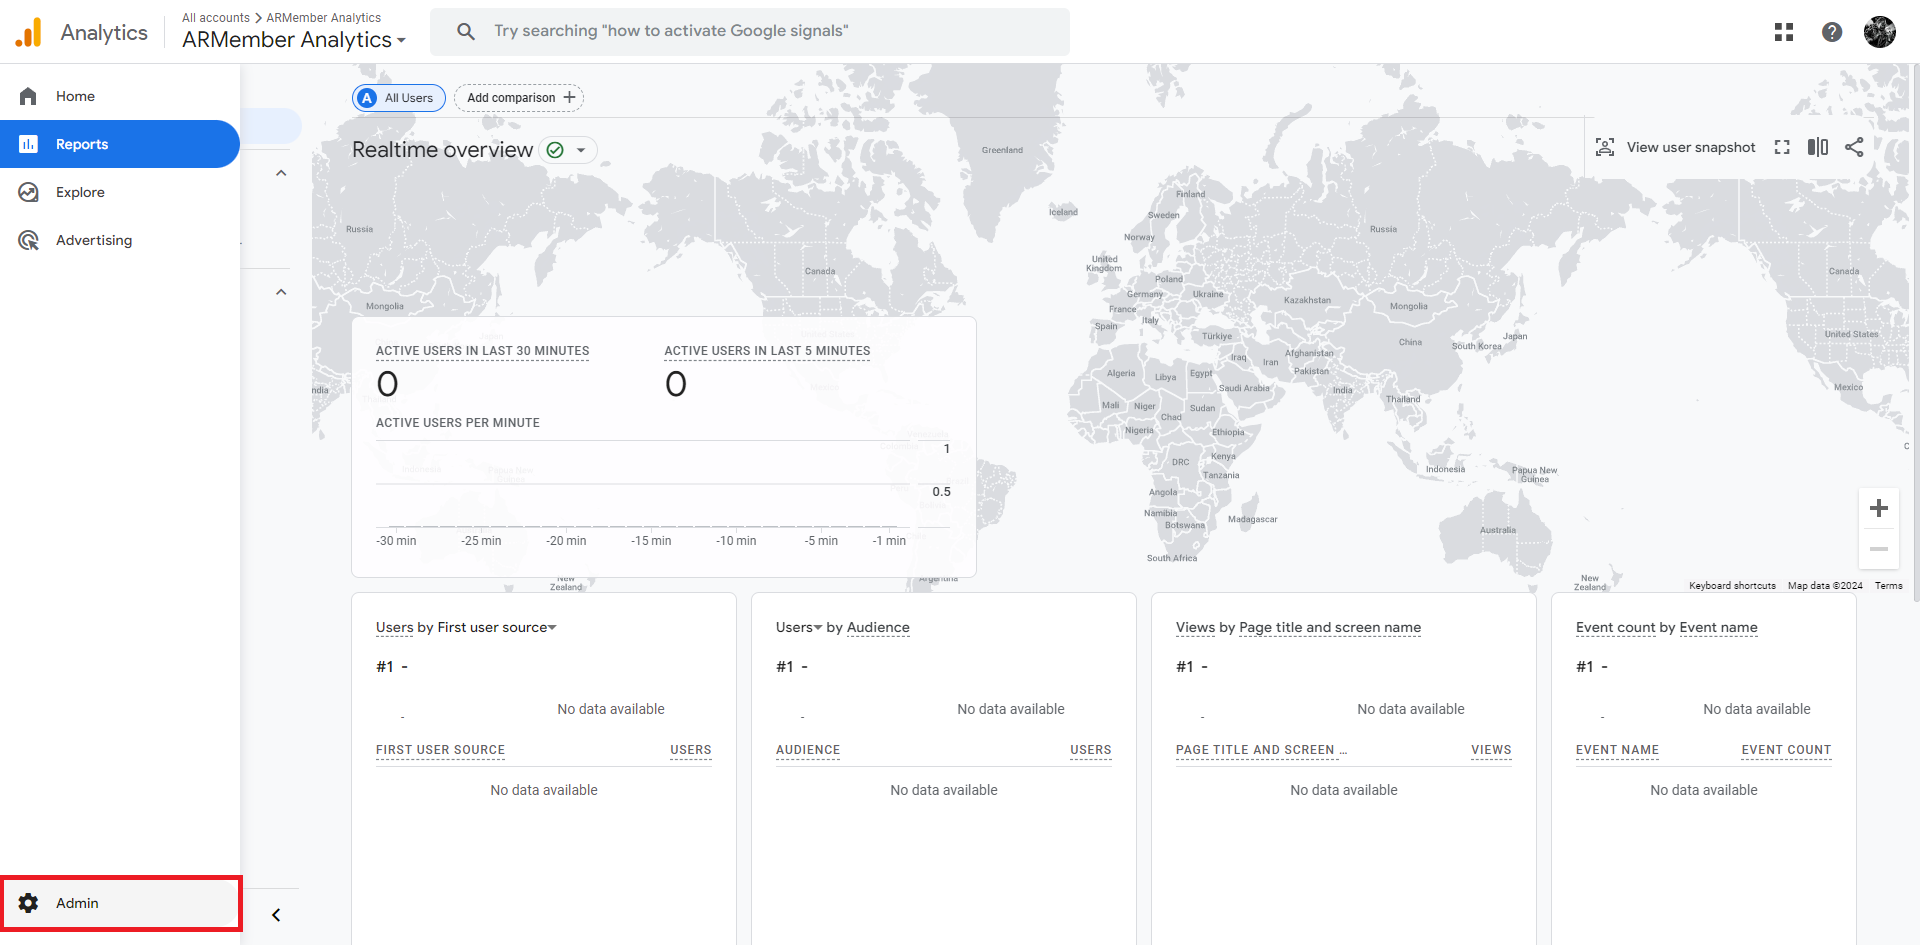Click the Event count by Event name heading
Image resolution: width=1920 pixels, height=945 pixels.
[x=1666, y=627]
